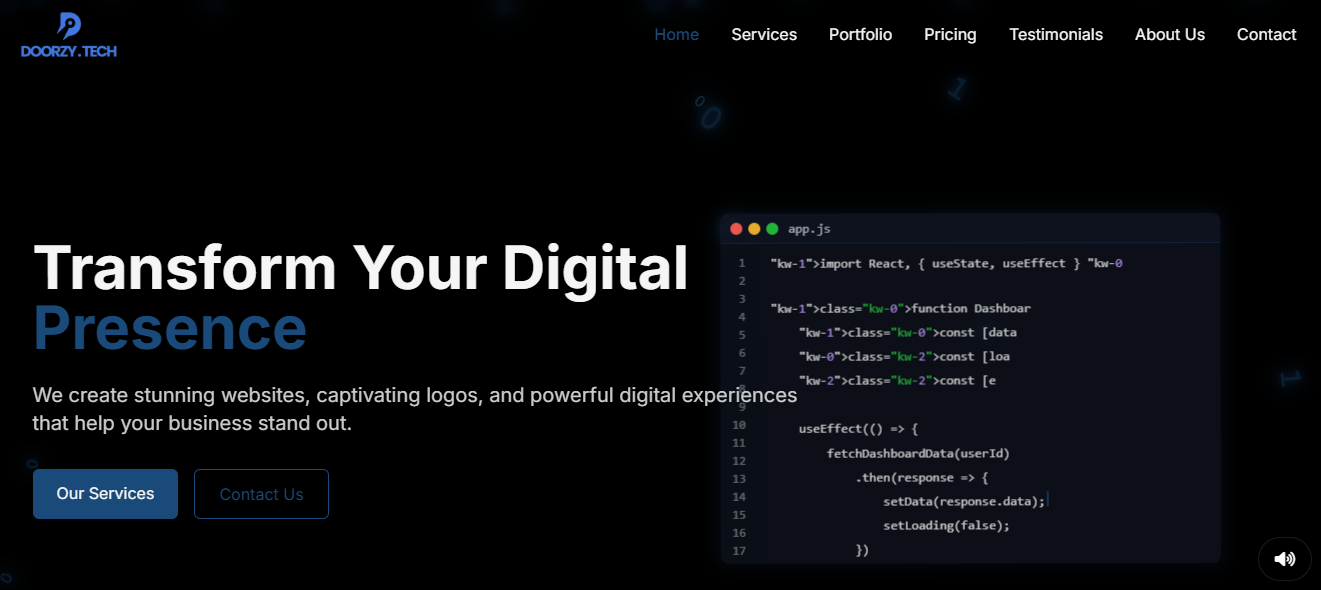
Task: Click the red close dot on app.js window
Action: pyautogui.click(x=736, y=228)
